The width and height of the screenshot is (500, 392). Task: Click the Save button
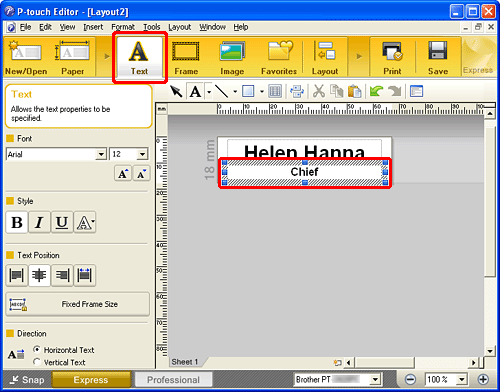(x=438, y=57)
